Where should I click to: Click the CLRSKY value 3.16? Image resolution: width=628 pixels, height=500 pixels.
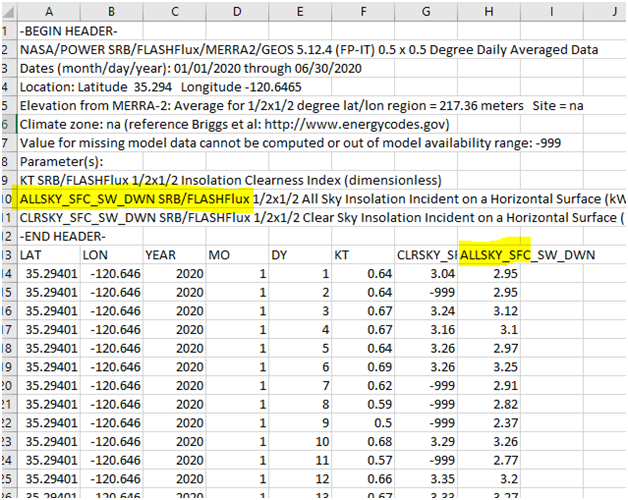tap(426, 330)
